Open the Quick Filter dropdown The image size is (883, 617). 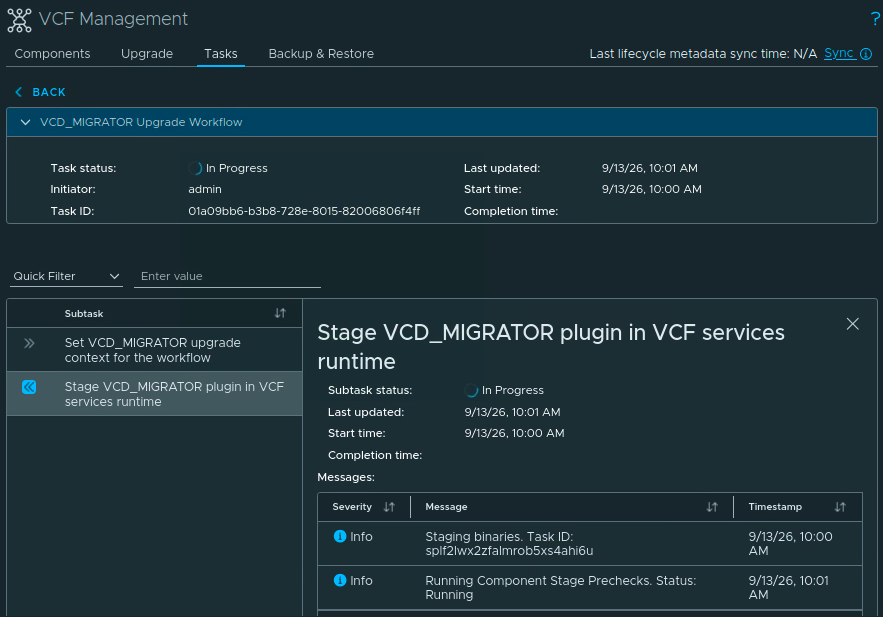pos(66,276)
